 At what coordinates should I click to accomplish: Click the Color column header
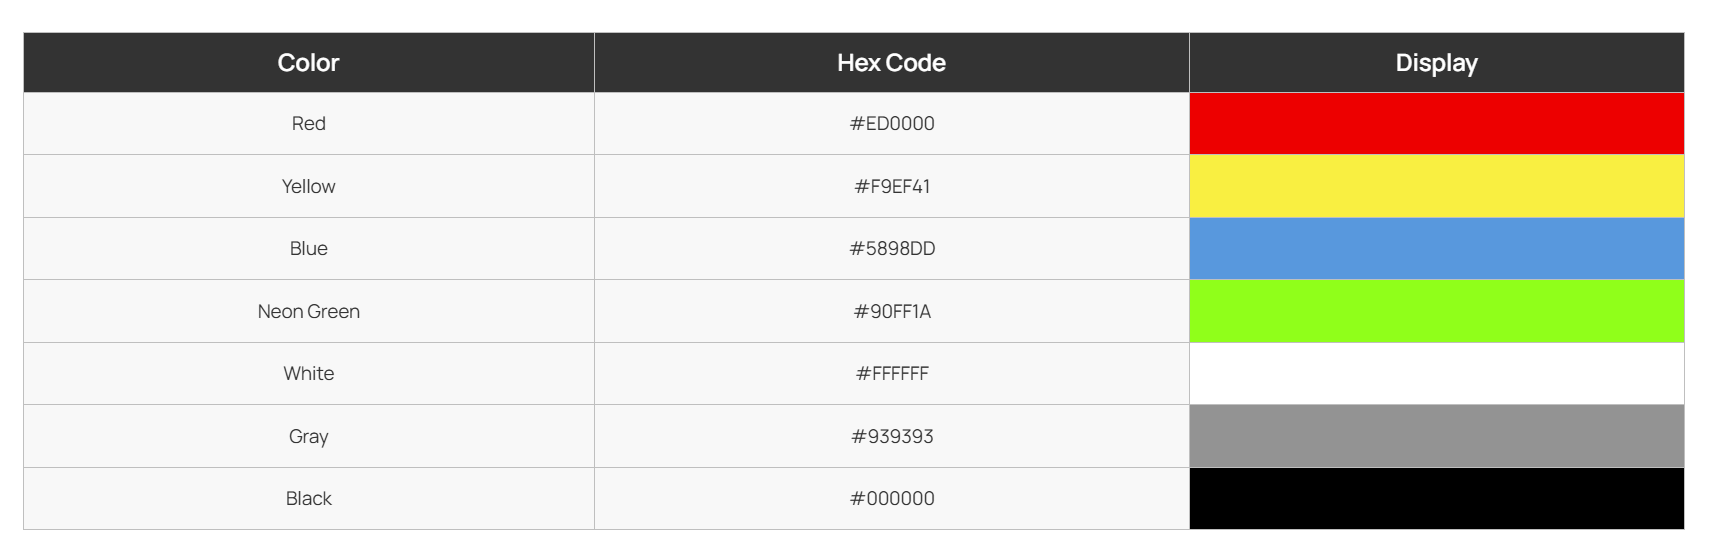(308, 63)
